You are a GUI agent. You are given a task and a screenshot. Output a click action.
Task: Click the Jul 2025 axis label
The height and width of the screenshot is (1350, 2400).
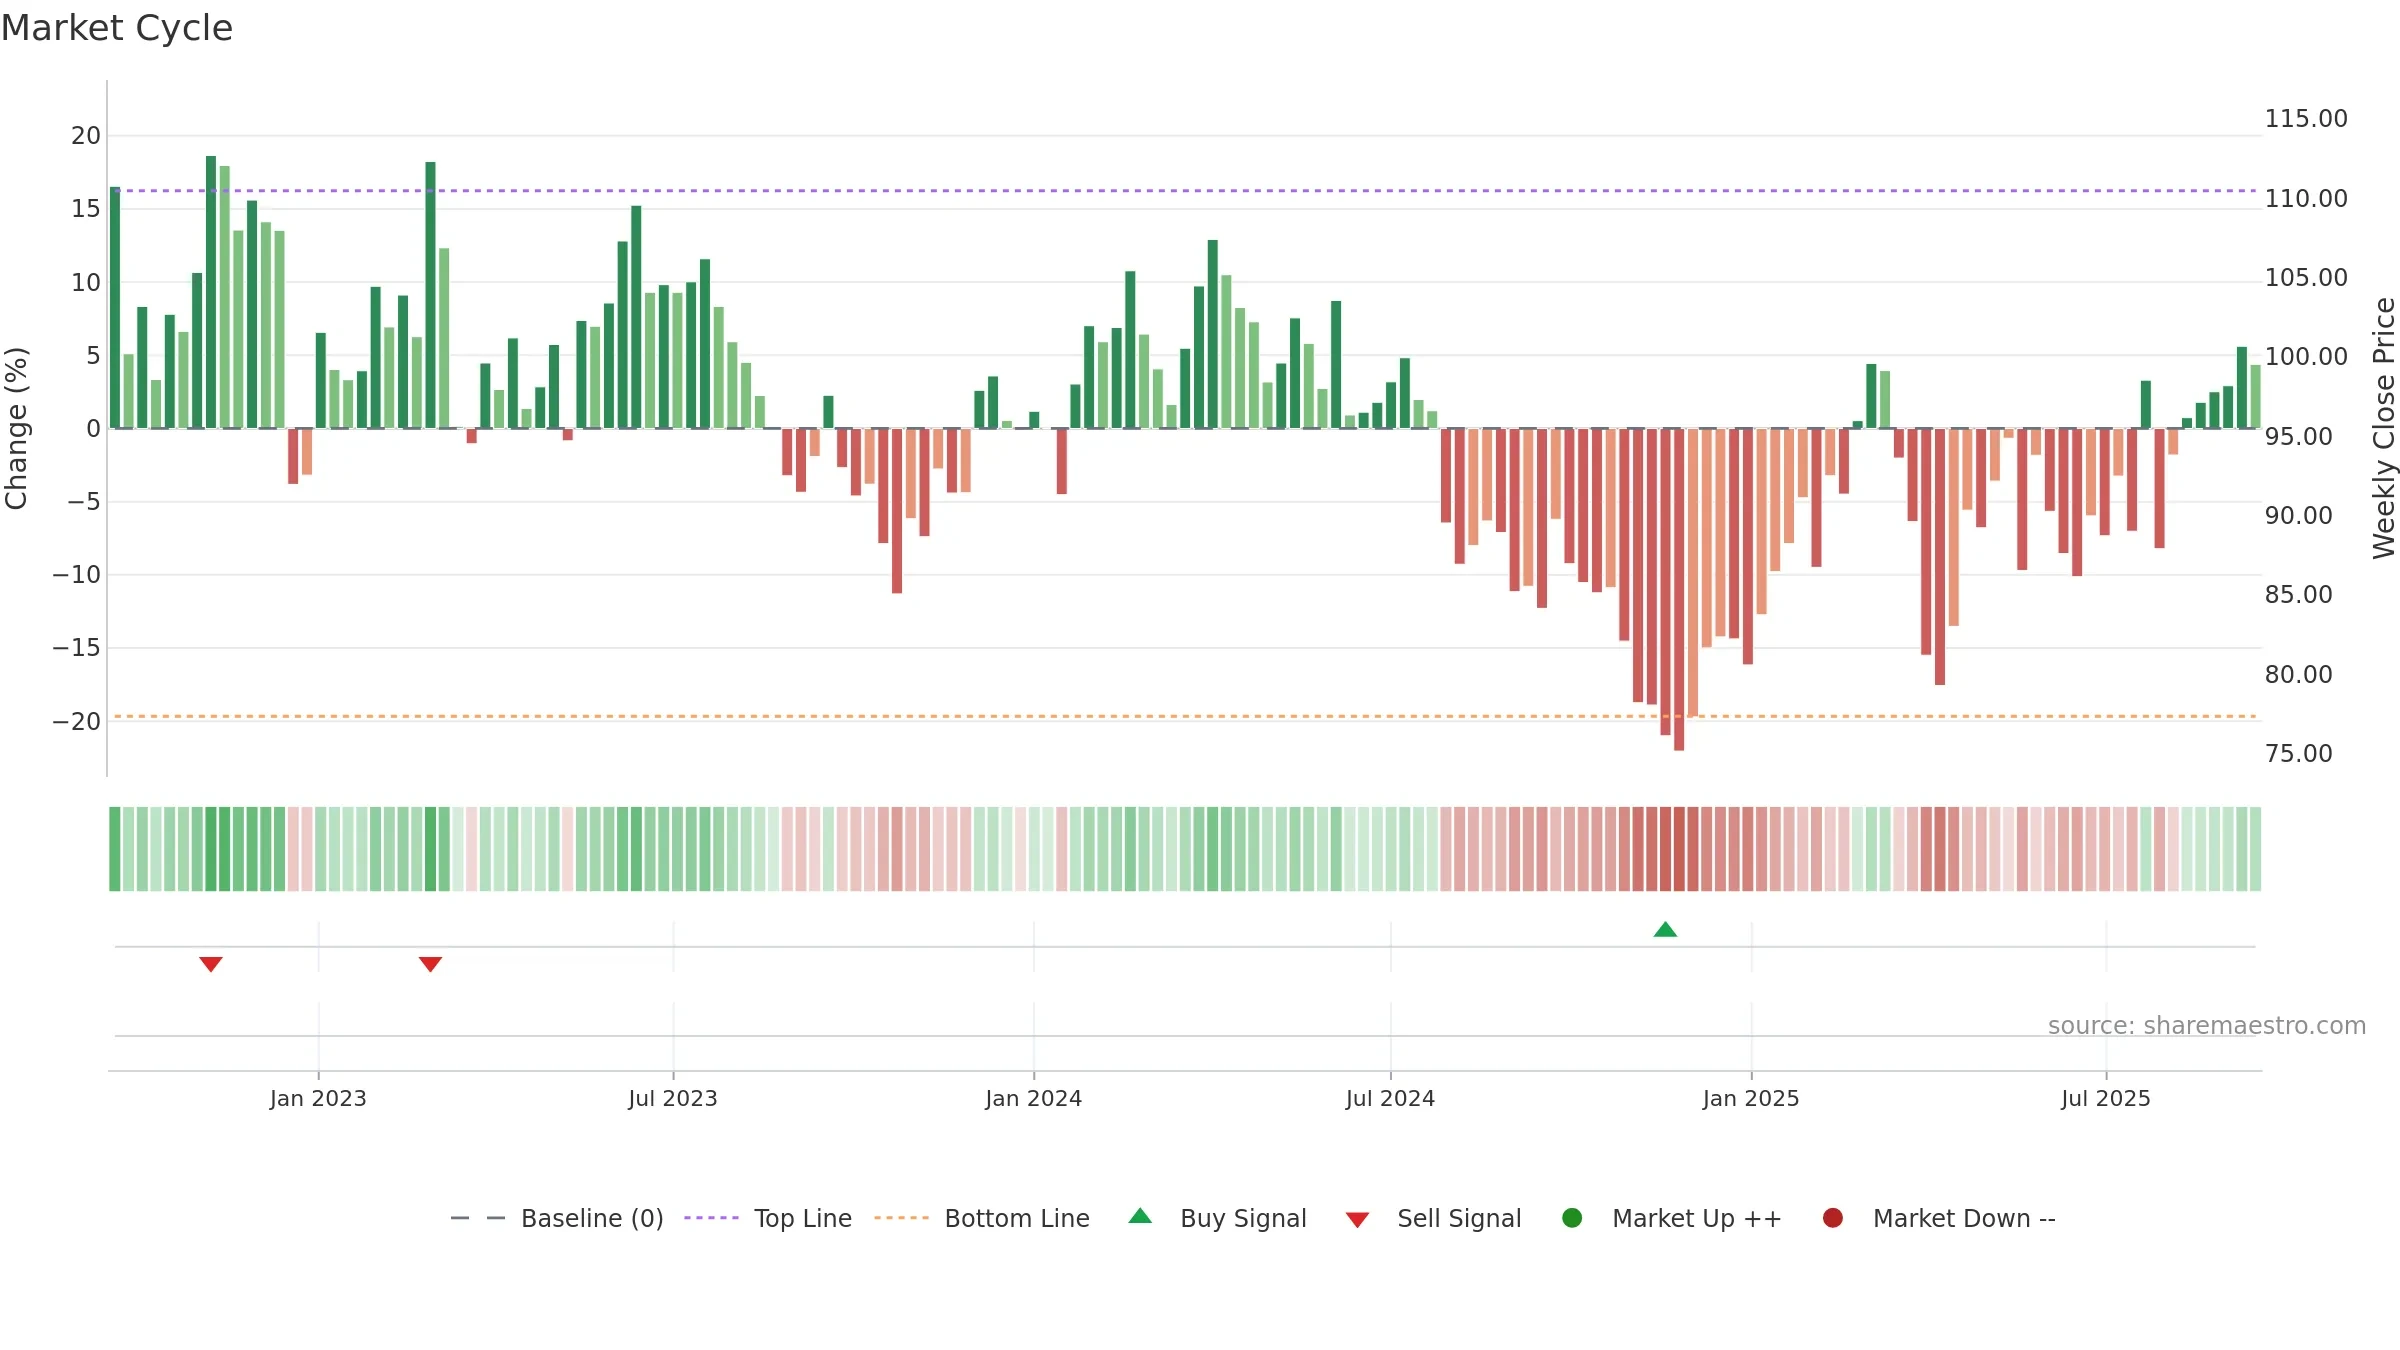tap(2105, 1098)
